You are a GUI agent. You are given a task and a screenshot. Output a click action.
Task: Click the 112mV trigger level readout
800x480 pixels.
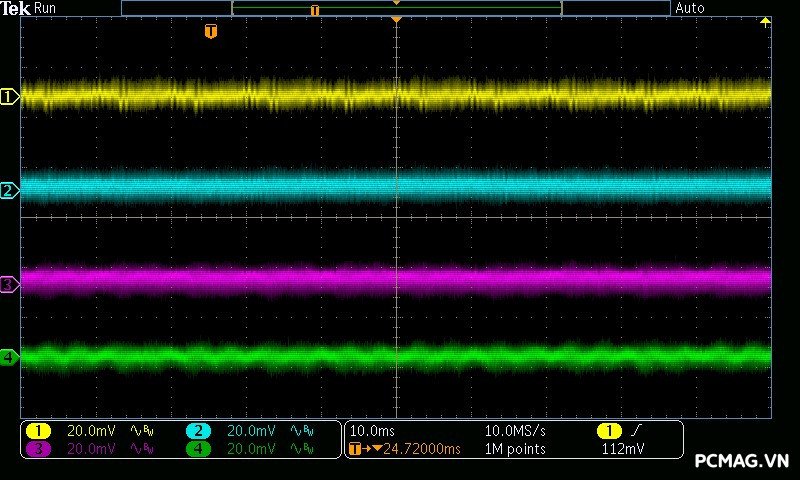point(622,449)
